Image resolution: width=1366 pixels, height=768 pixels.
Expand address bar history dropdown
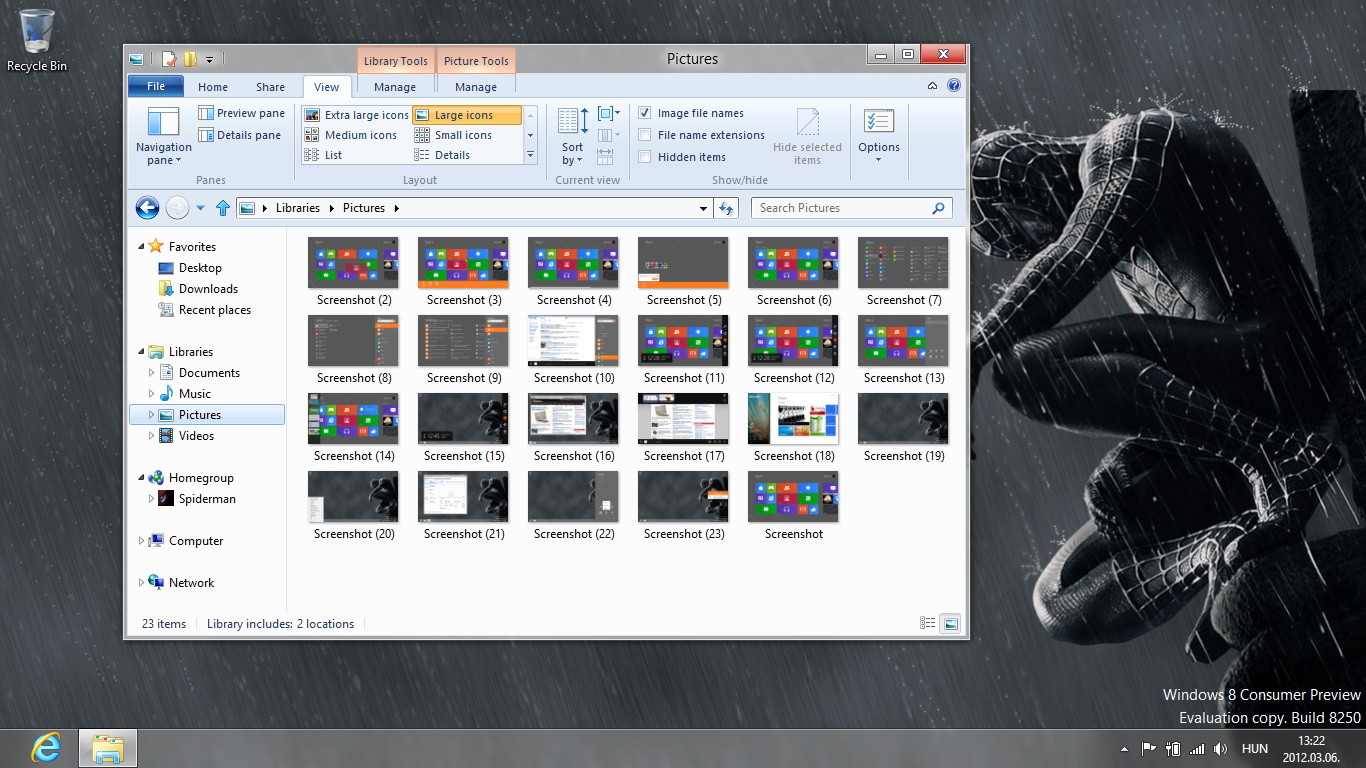704,208
